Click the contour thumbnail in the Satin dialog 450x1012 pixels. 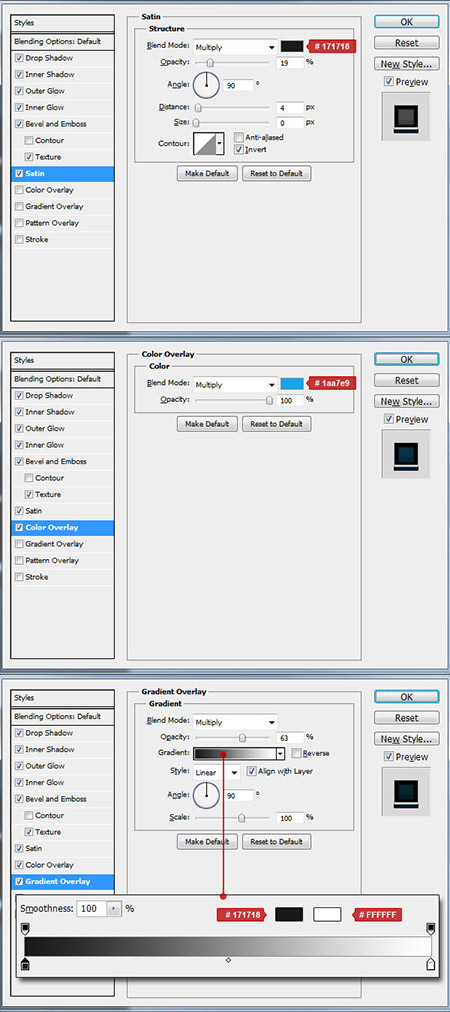pyautogui.click(x=205, y=143)
